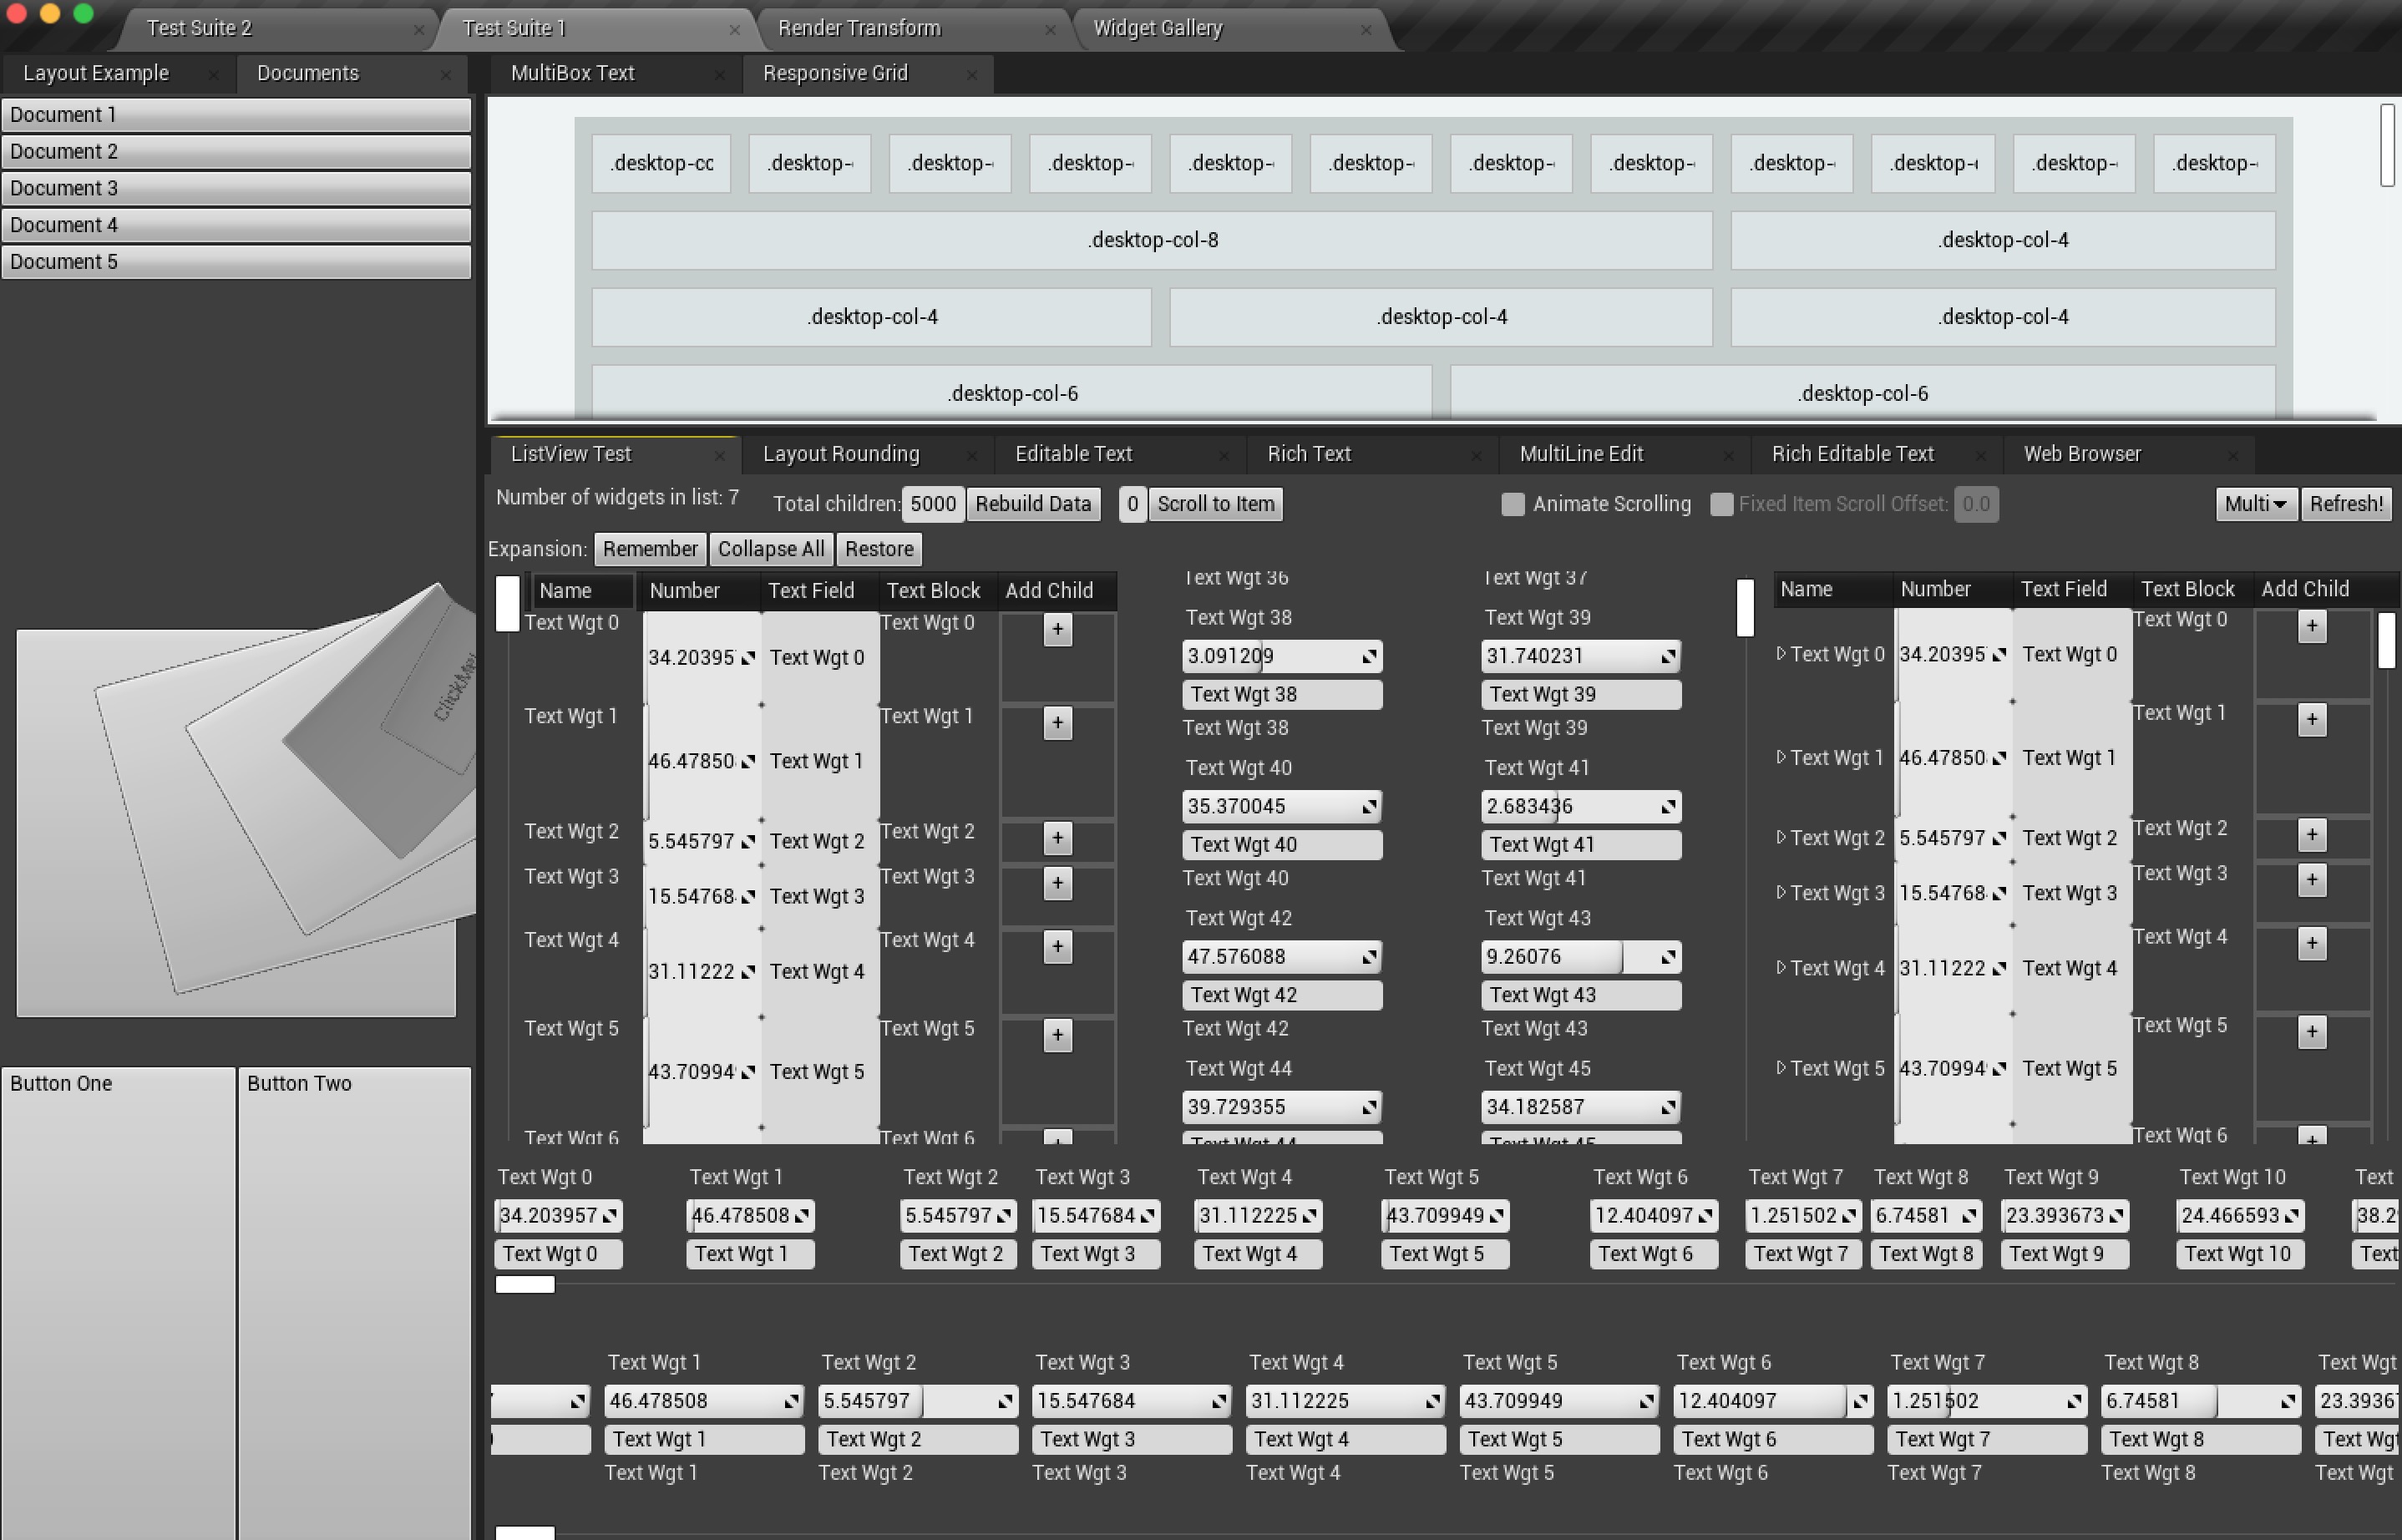This screenshot has height=1540, width=2402.
Task: Click the horizontal scrollbar thumb below Text Wgt 0
Action: 525,1285
